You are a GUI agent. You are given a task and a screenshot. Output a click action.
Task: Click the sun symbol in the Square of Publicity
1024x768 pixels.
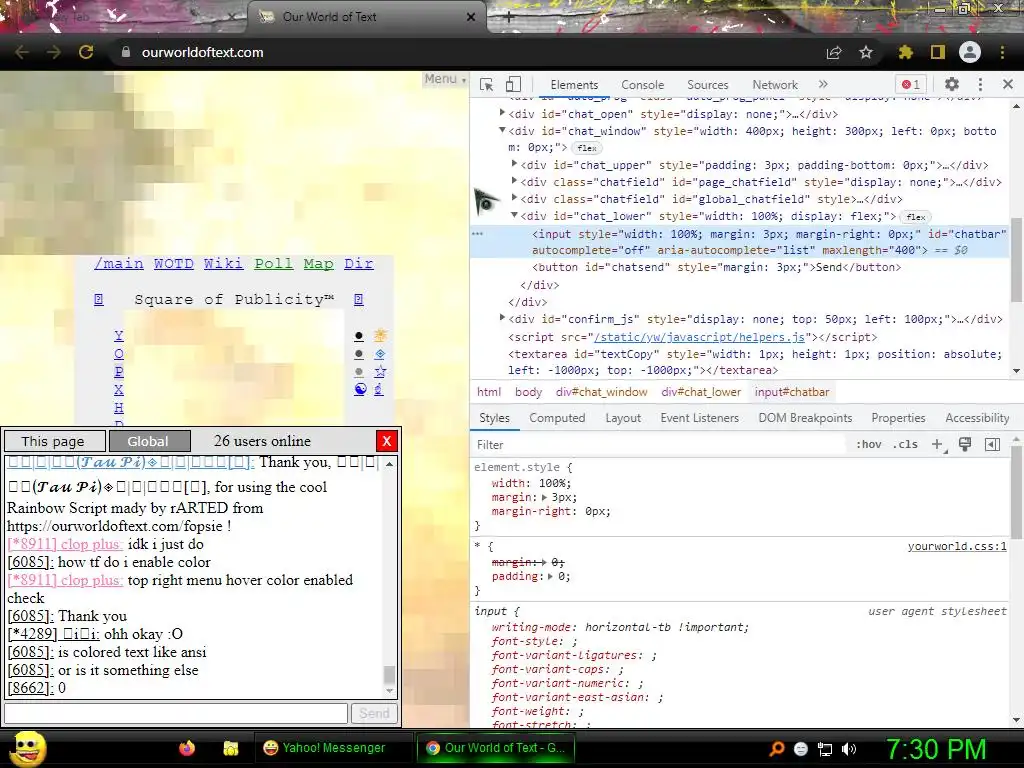(x=380, y=336)
